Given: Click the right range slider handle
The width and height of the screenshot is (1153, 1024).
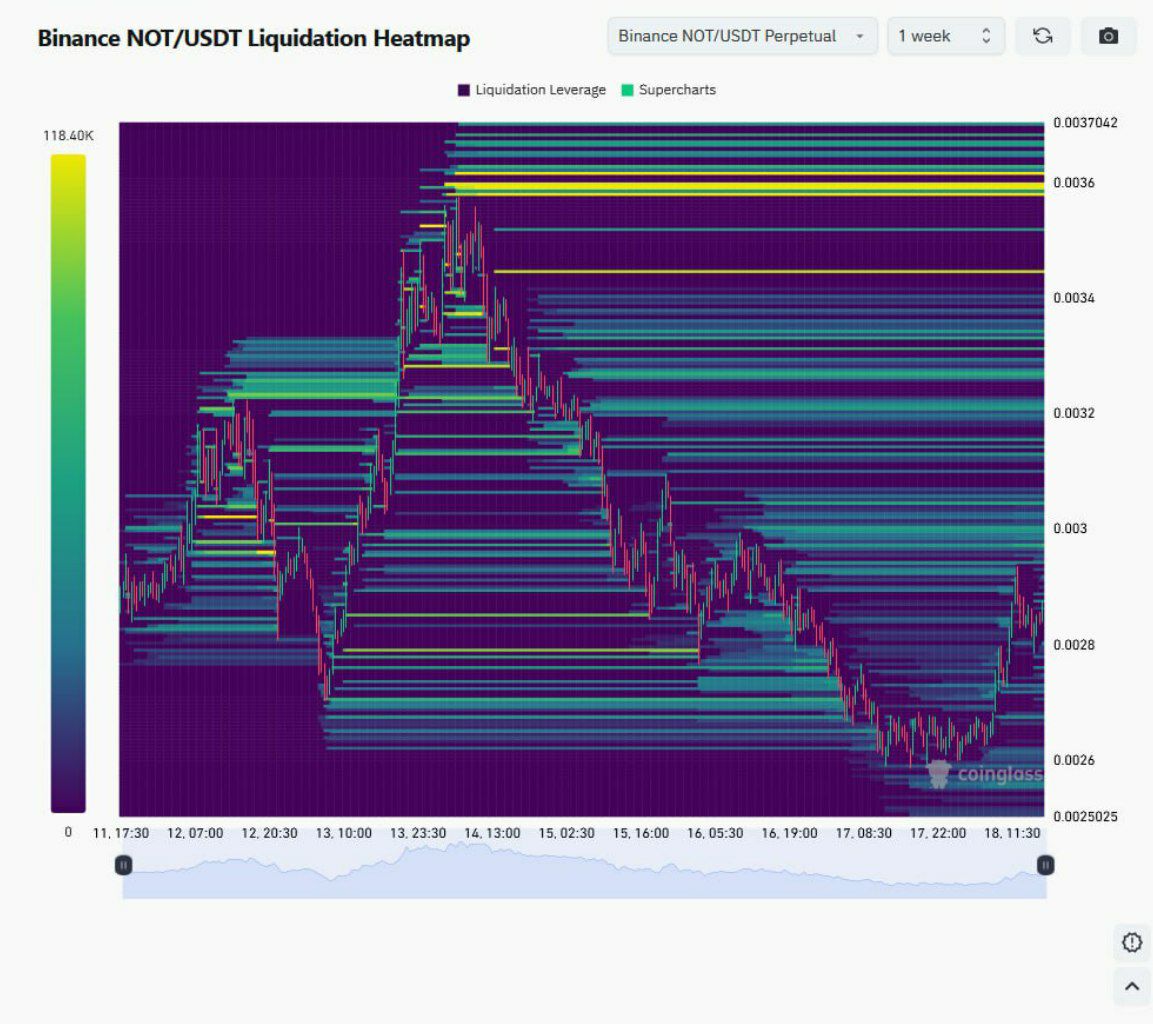Looking at the screenshot, I should click(x=1045, y=865).
